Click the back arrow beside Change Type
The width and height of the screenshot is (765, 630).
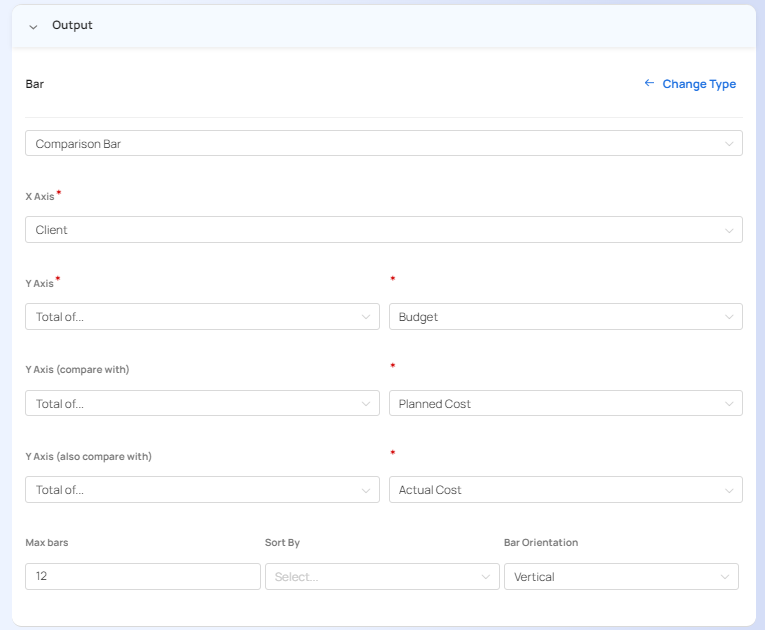(649, 84)
